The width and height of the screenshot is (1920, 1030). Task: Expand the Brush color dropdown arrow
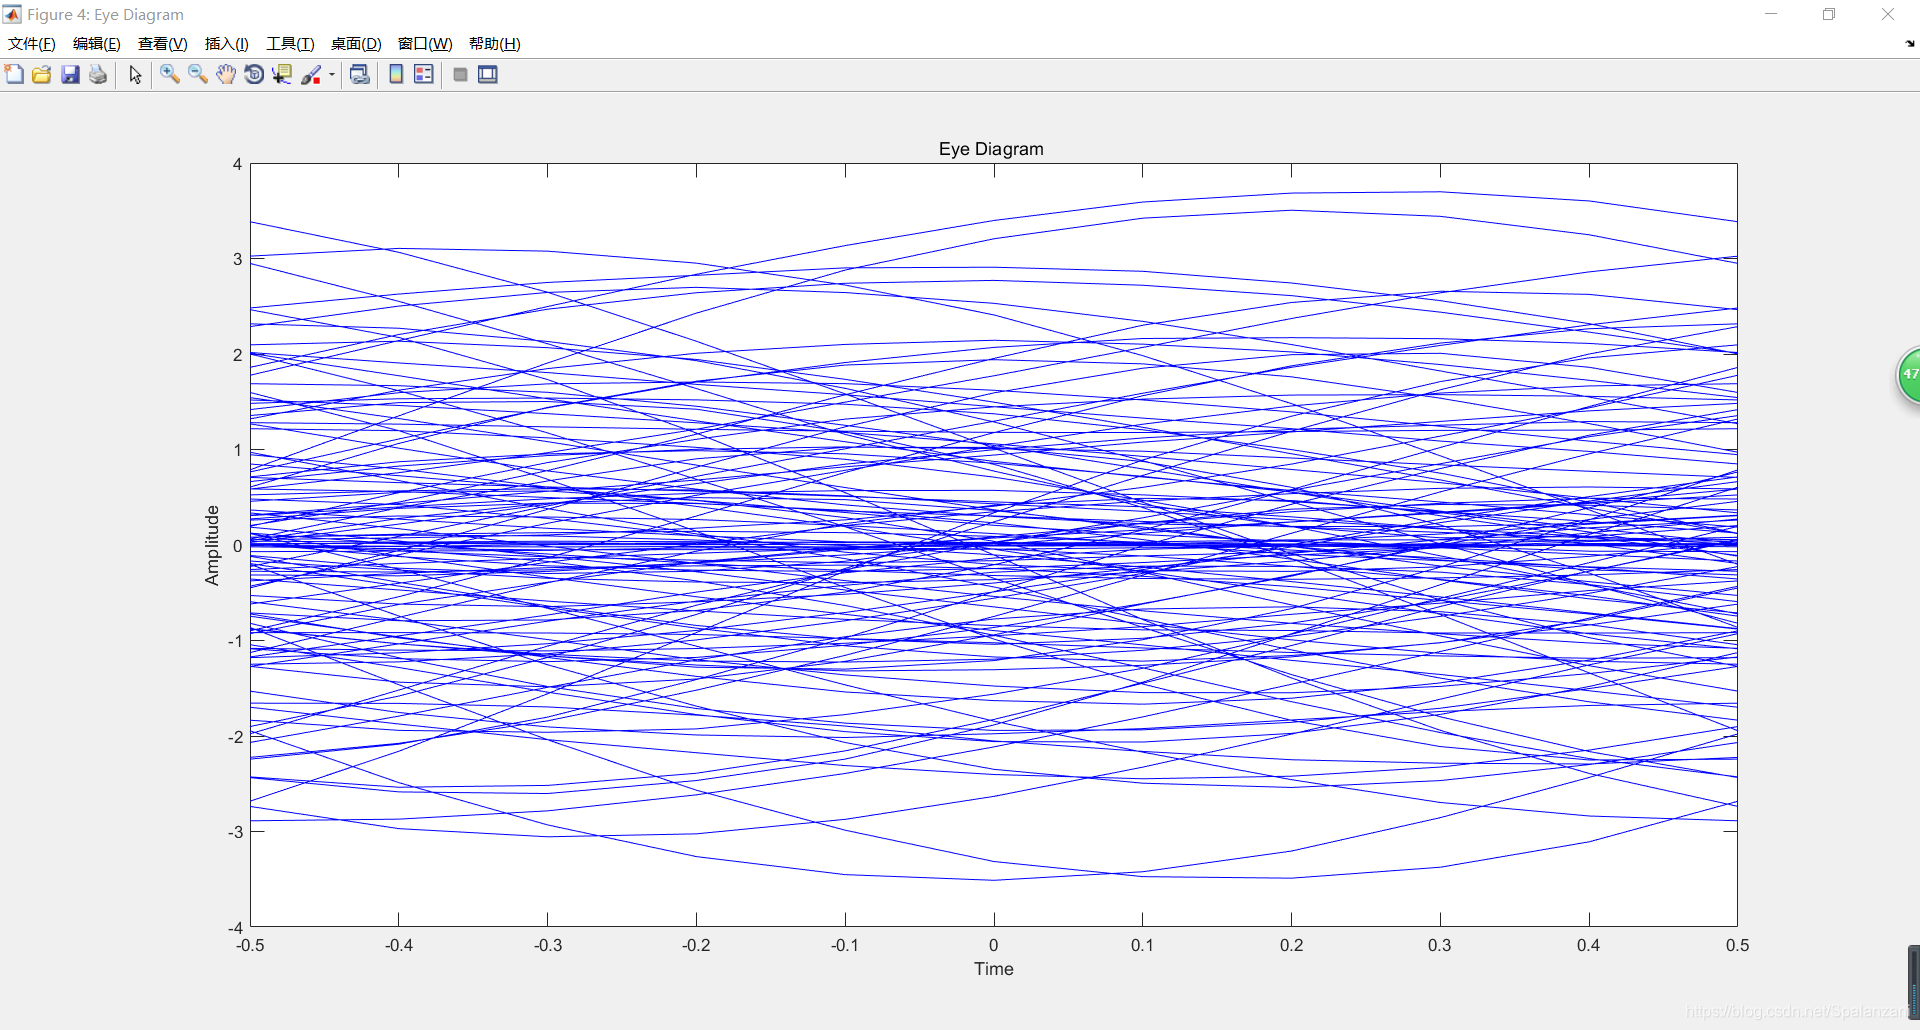point(332,75)
